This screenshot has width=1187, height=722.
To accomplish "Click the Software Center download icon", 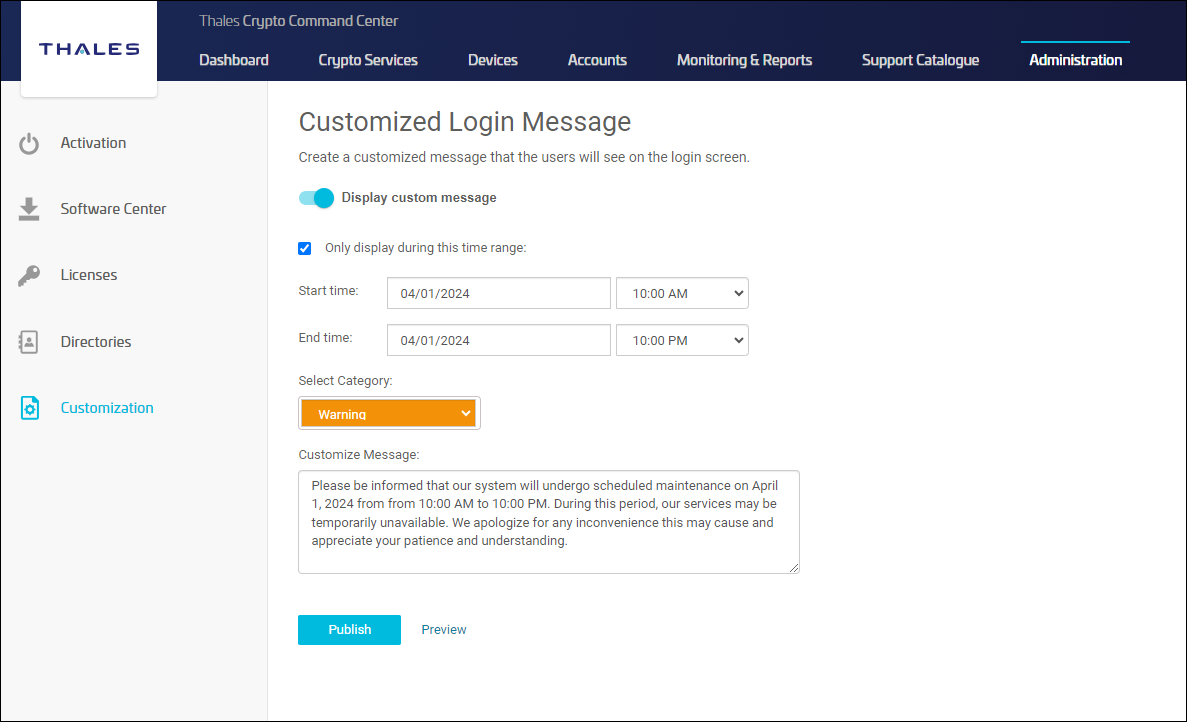I will (29, 209).
